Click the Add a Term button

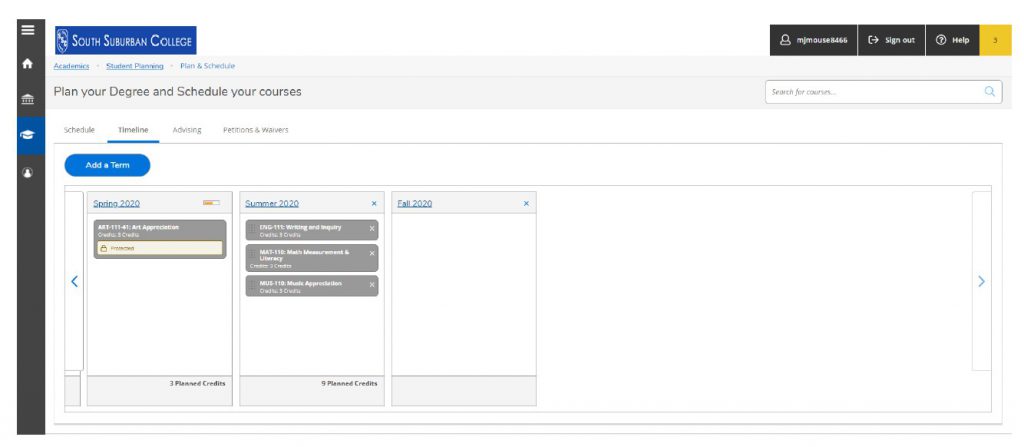(107, 165)
